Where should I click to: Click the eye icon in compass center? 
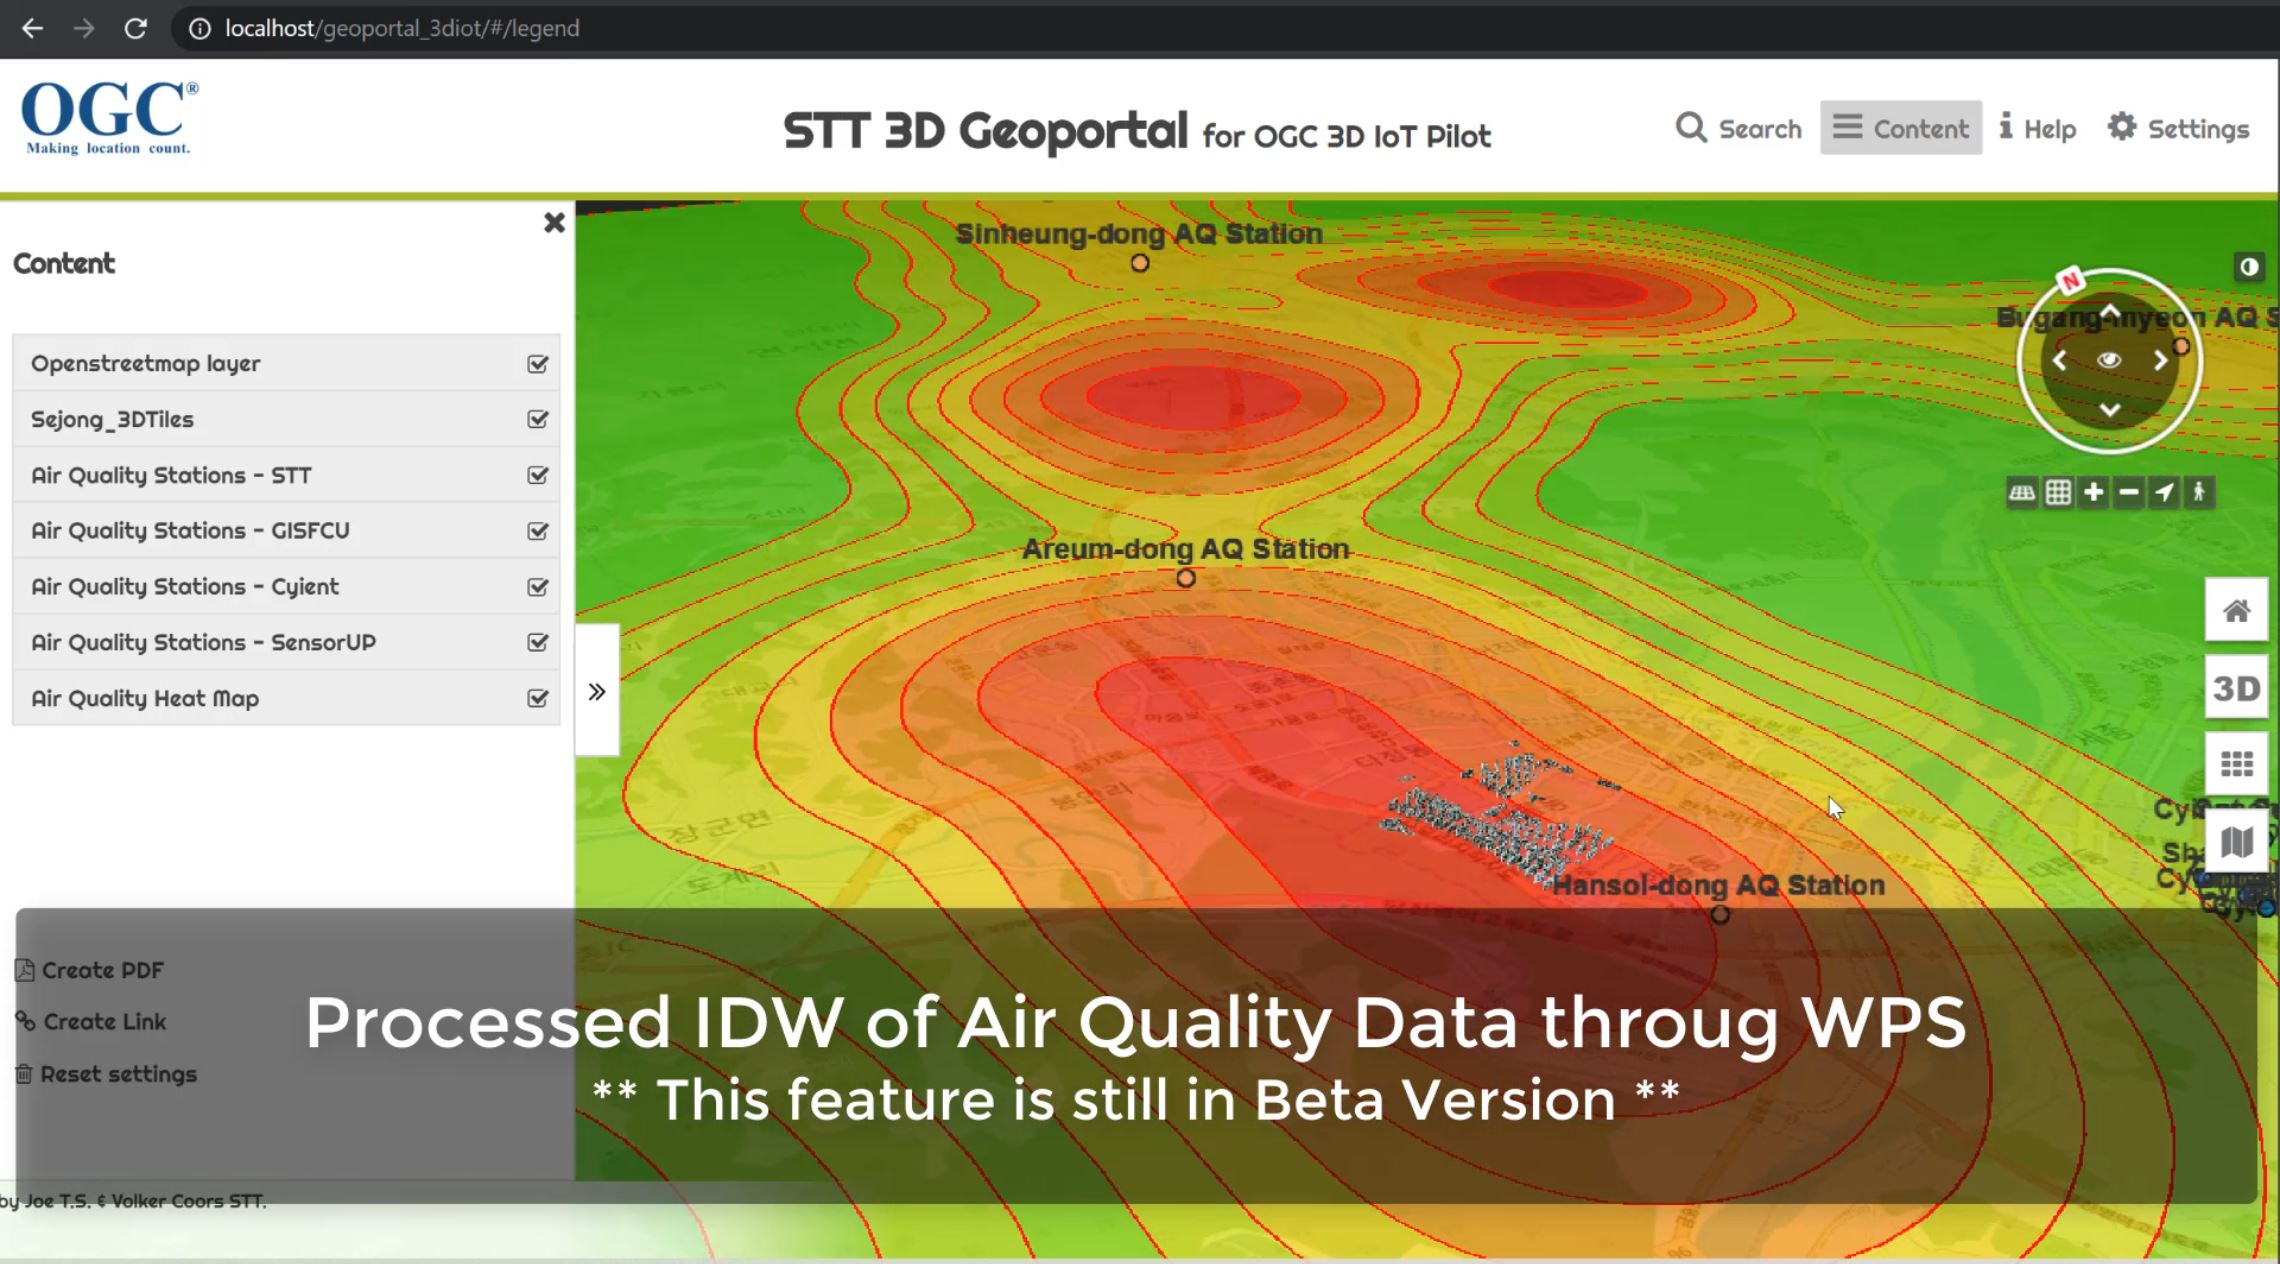(x=2109, y=360)
